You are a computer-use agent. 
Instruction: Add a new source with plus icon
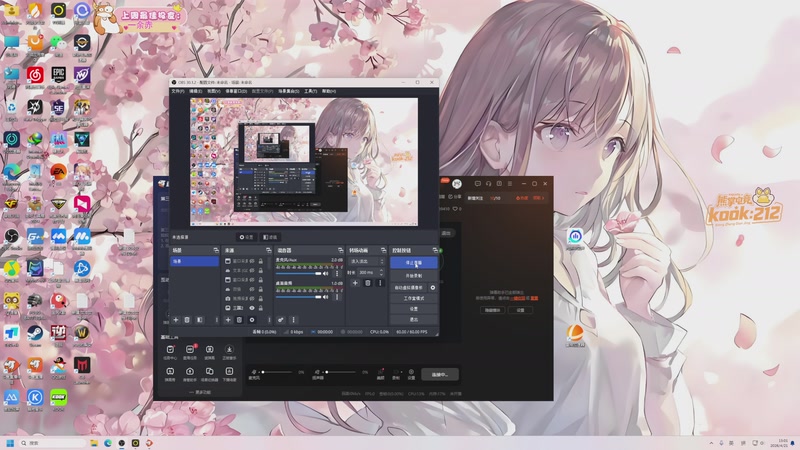[x=228, y=320]
